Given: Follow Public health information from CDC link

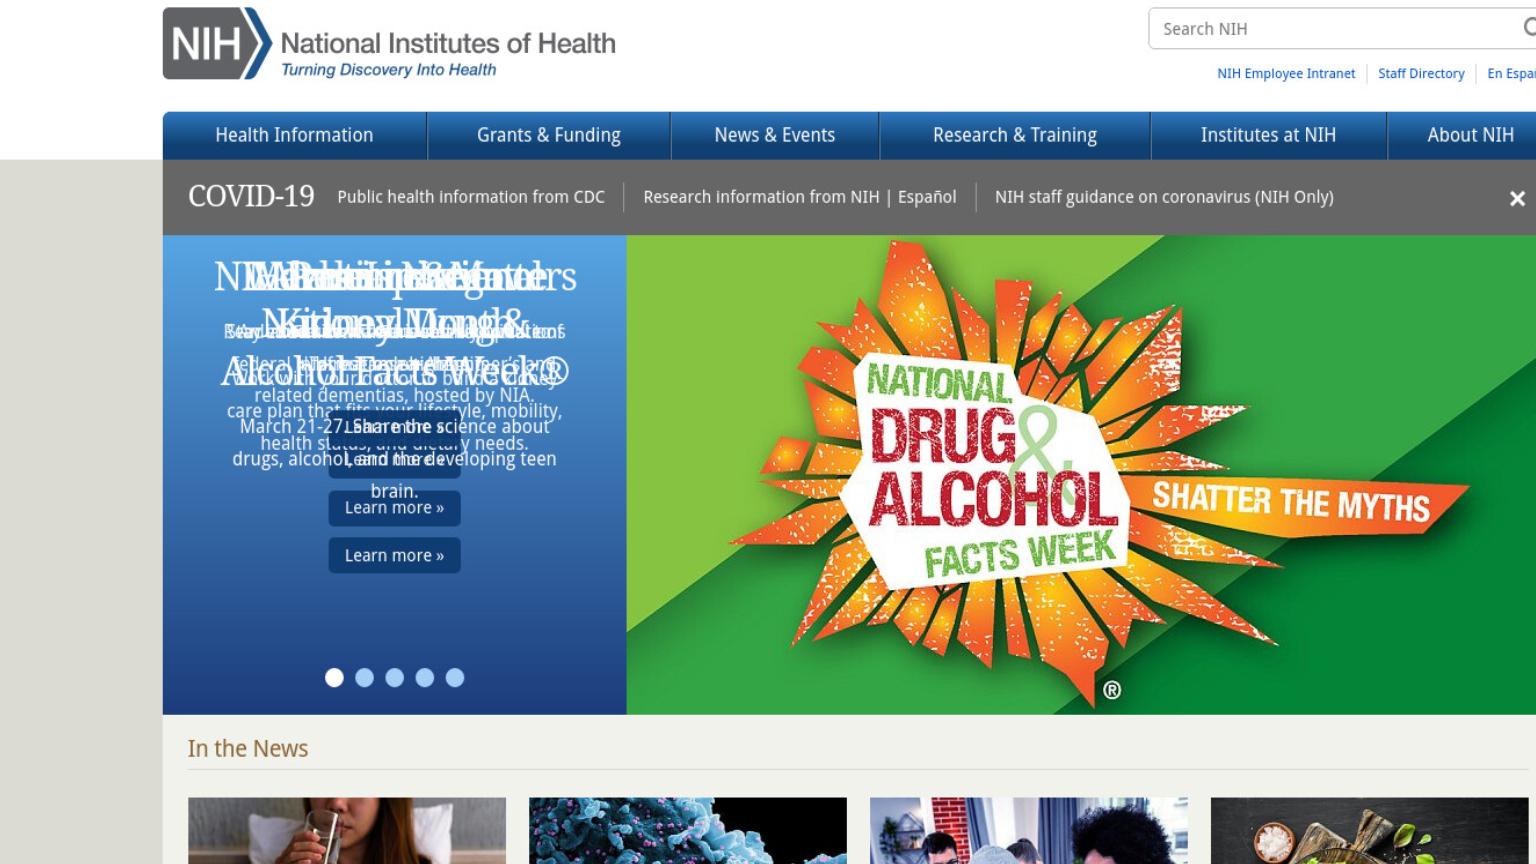Looking at the screenshot, I should click(471, 197).
